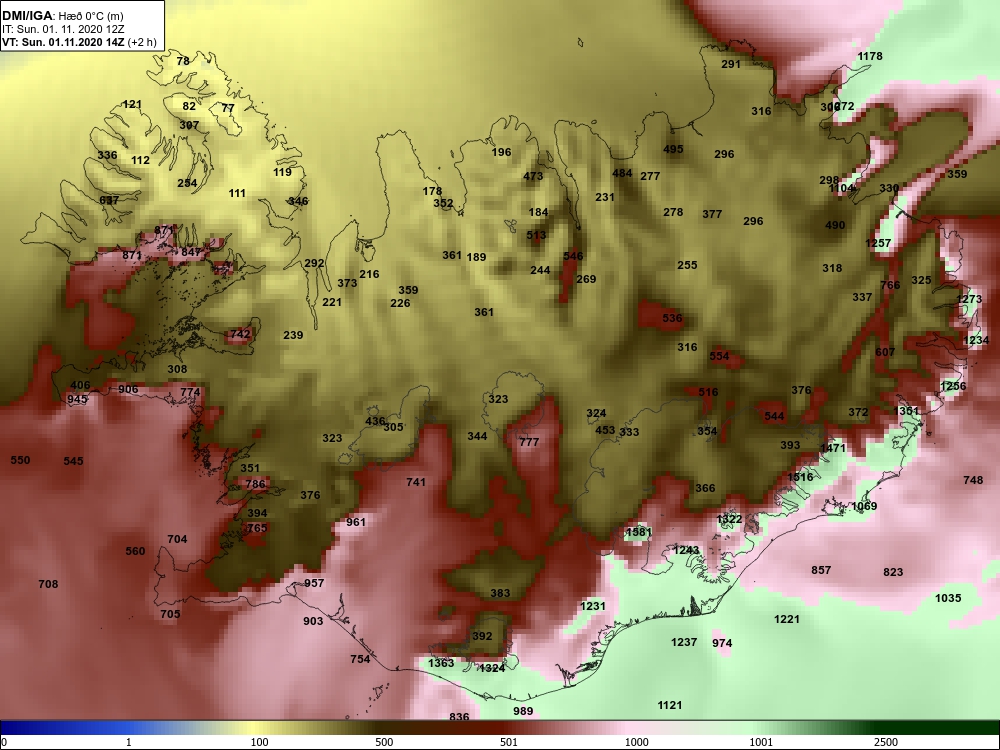
Task: Click the map value 1581
Action: 639,532
